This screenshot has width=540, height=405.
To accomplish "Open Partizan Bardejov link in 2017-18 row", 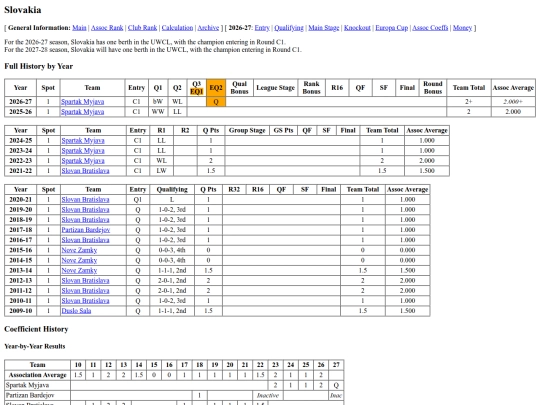I will (x=86, y=230).
